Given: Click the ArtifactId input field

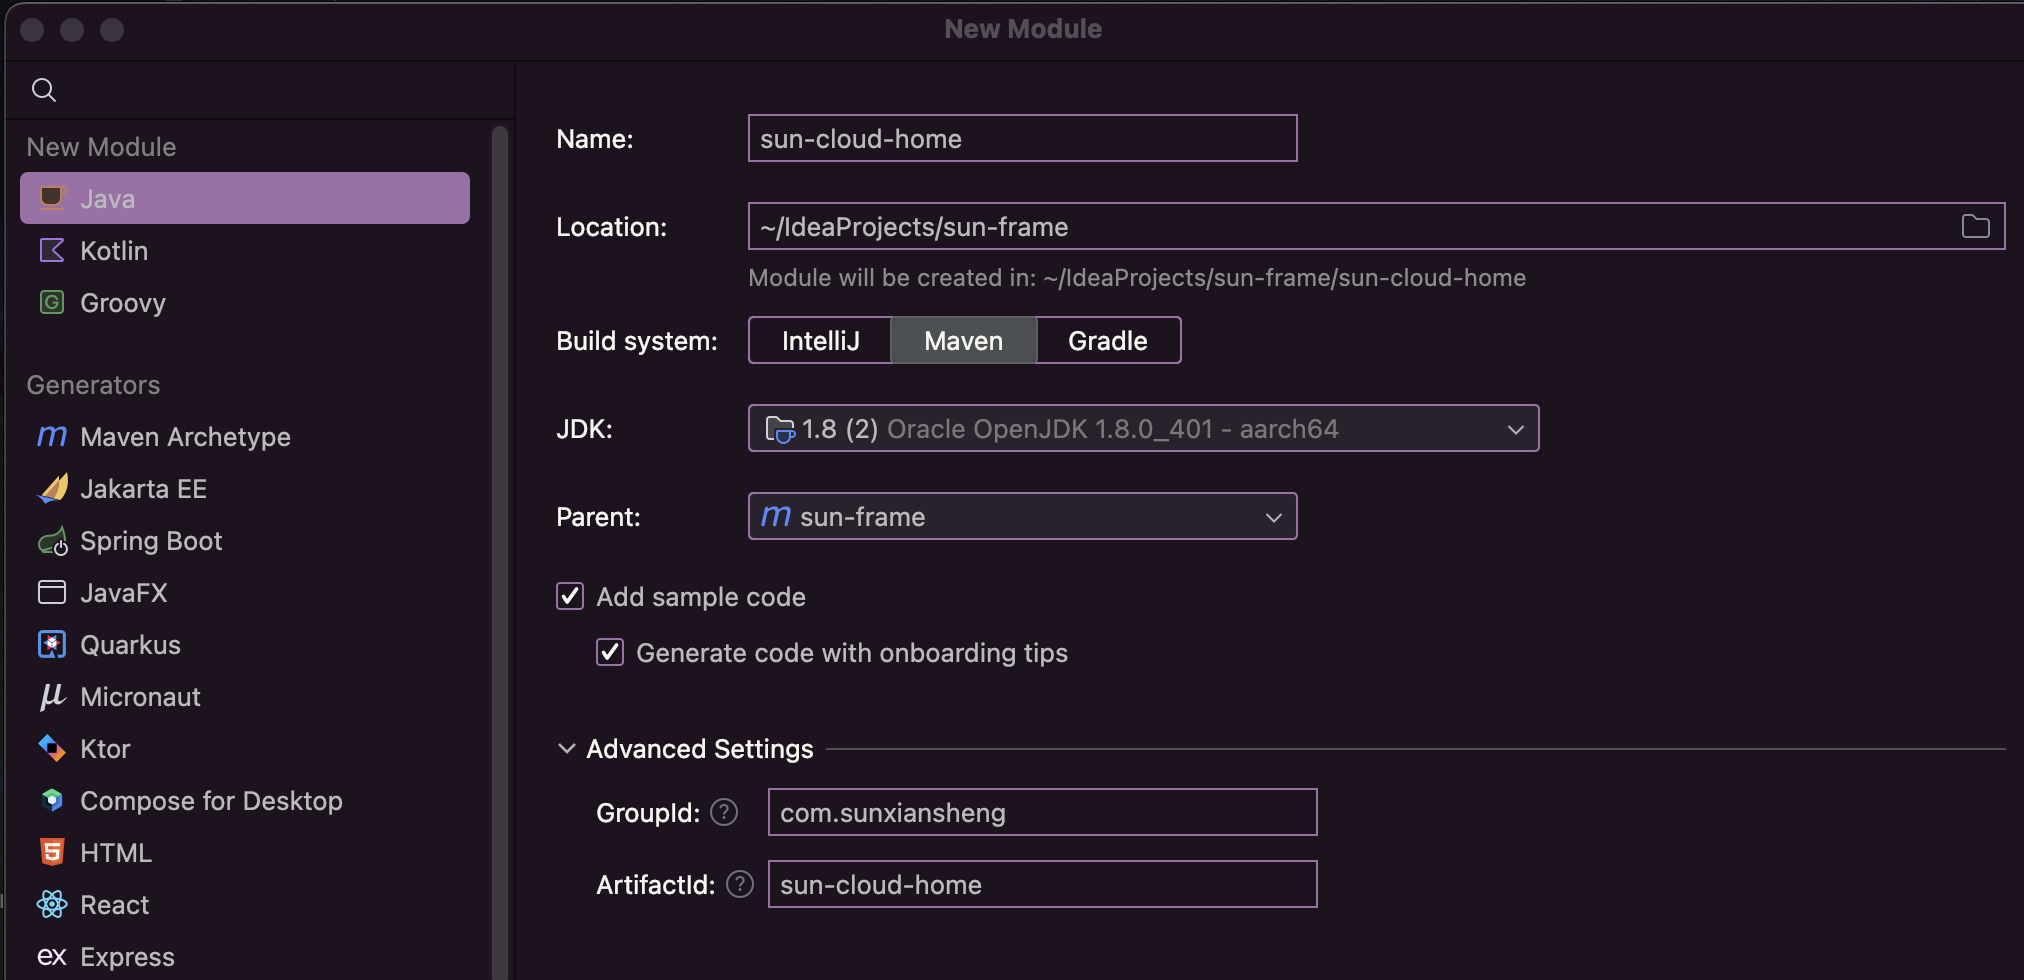Looking at the screenshot, I should coord(1042,884).
